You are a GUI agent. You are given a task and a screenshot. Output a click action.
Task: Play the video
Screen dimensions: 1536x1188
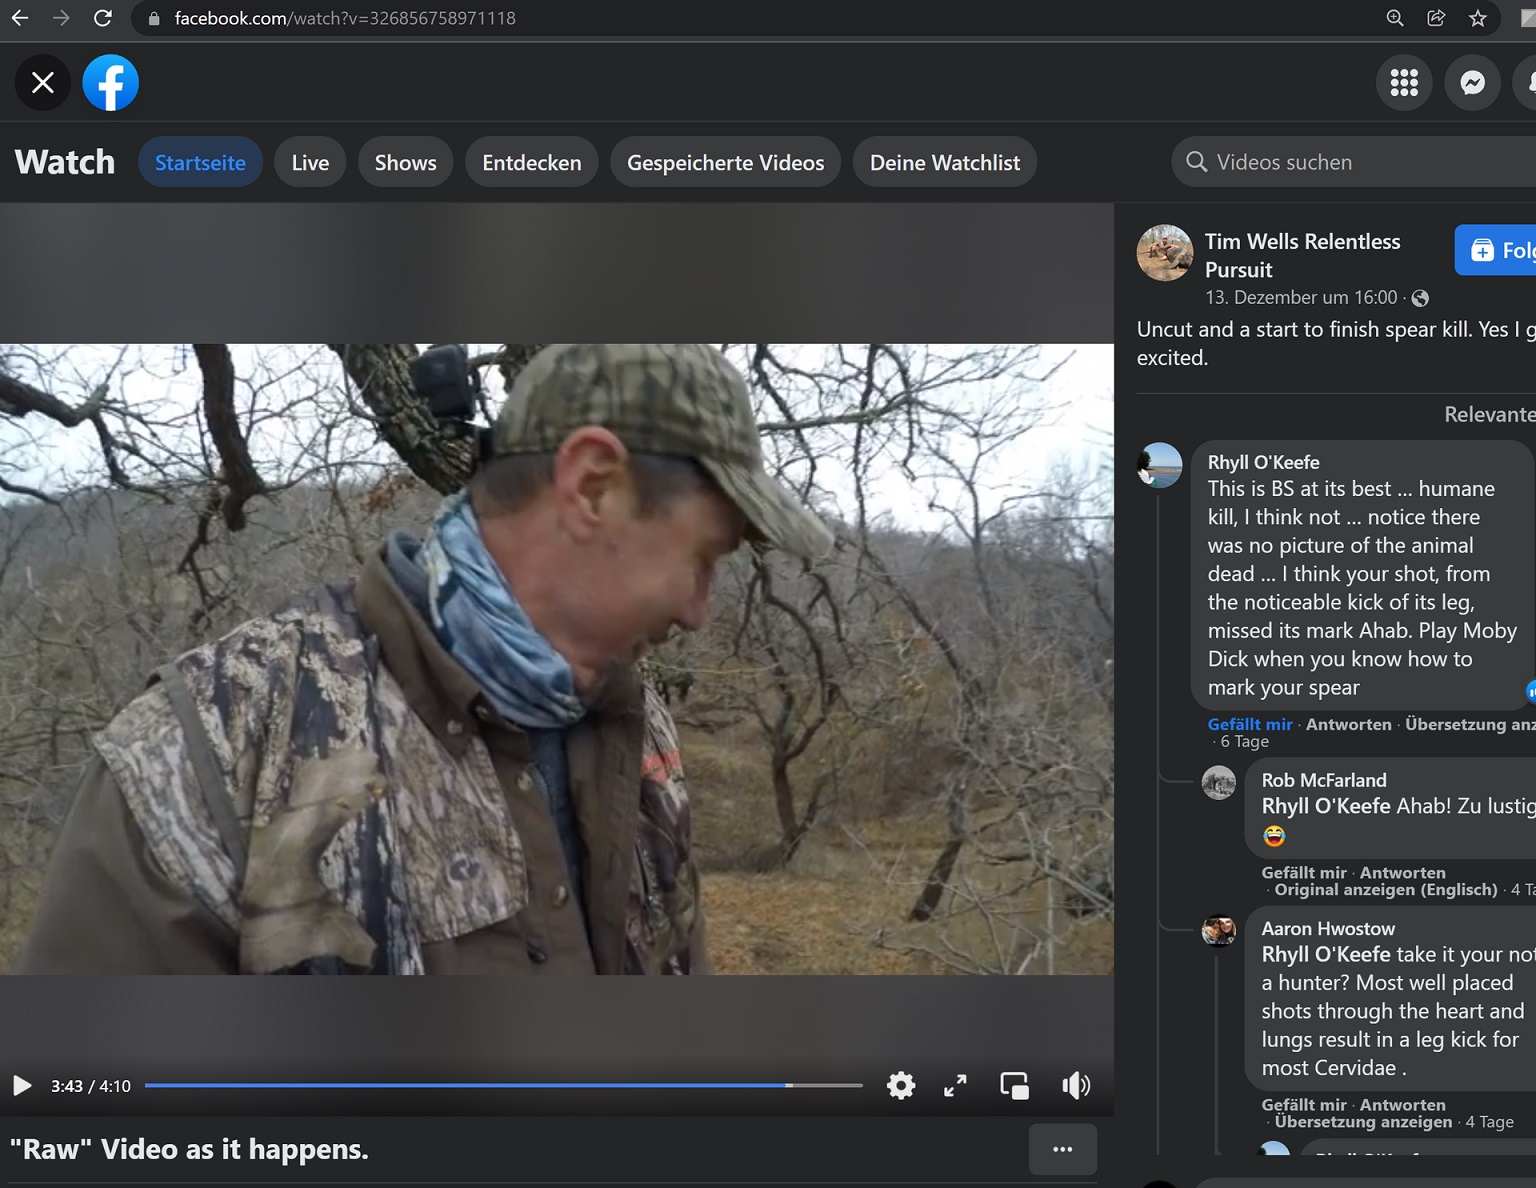[x=21, y=1085]
